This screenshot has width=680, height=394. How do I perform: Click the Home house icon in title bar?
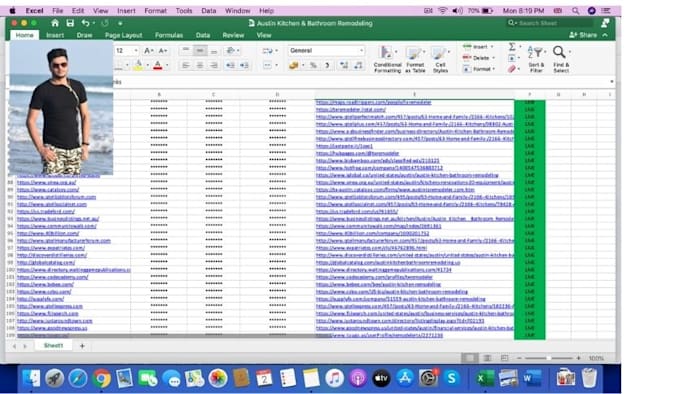(x=55, y=23)
